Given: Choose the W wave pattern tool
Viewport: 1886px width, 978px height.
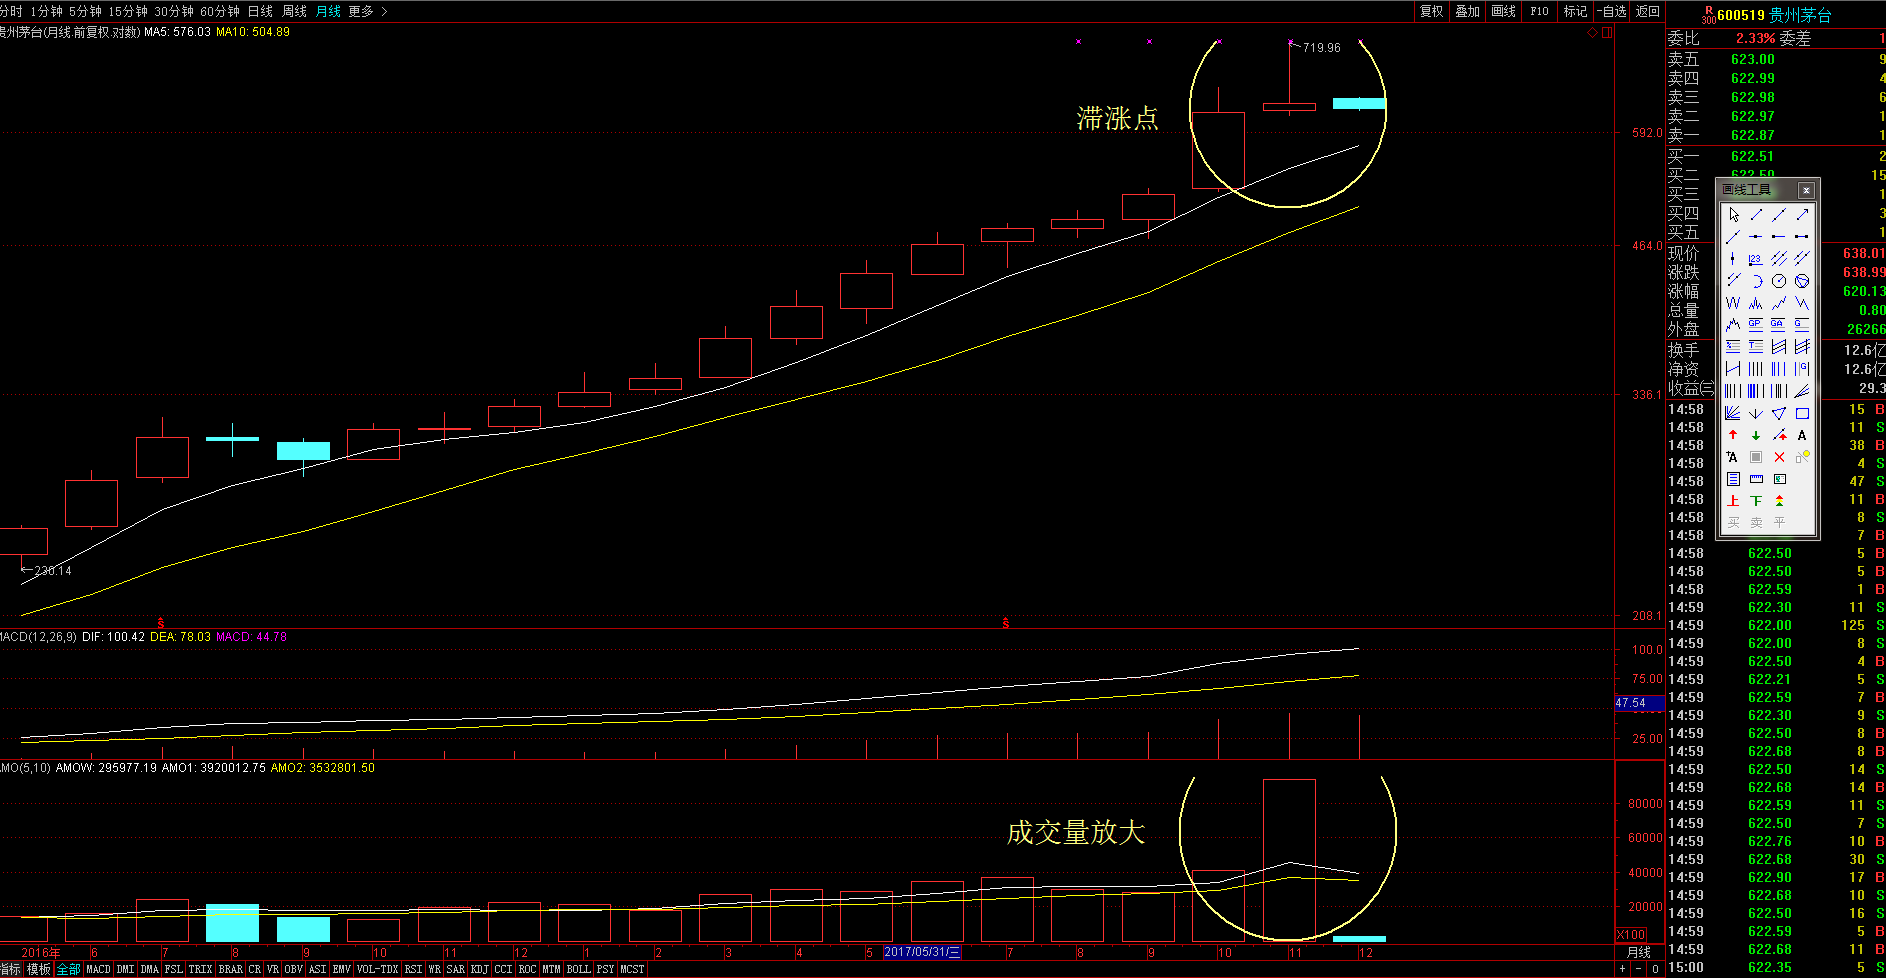Looking at the screenshot, I should click(x=1733, y=302).
